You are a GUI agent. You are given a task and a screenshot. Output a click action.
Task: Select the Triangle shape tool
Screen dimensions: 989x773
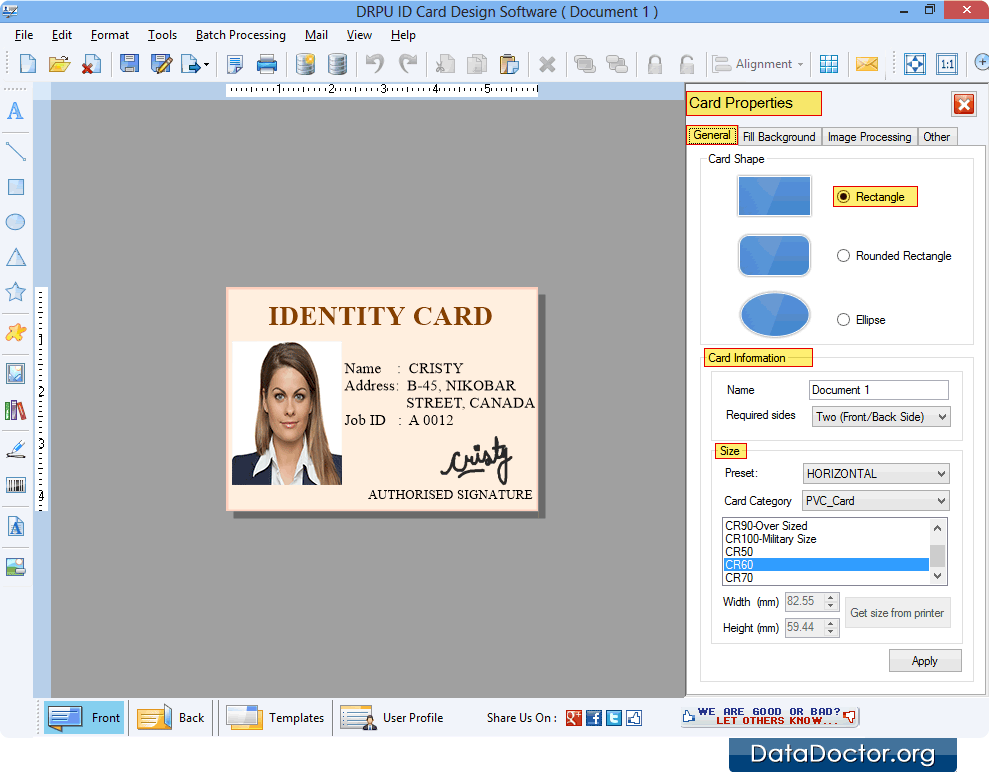tap(16, 257)
